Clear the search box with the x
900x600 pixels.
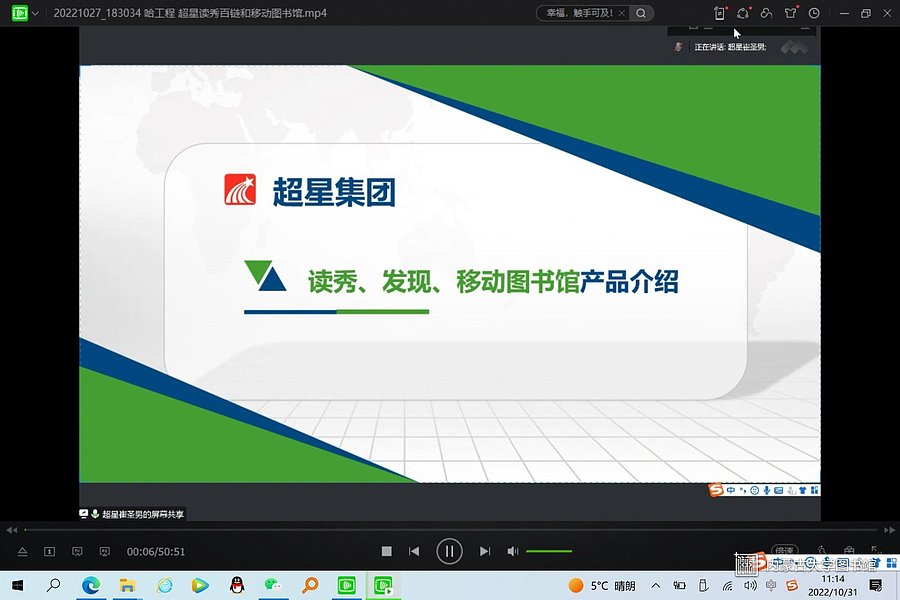pyautogui.click(x=621, y=13)
